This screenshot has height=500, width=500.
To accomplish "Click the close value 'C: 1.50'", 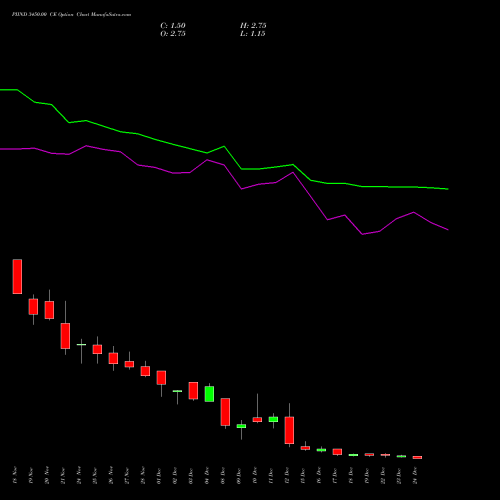I will pyautogui.click(x=173, y=26).
